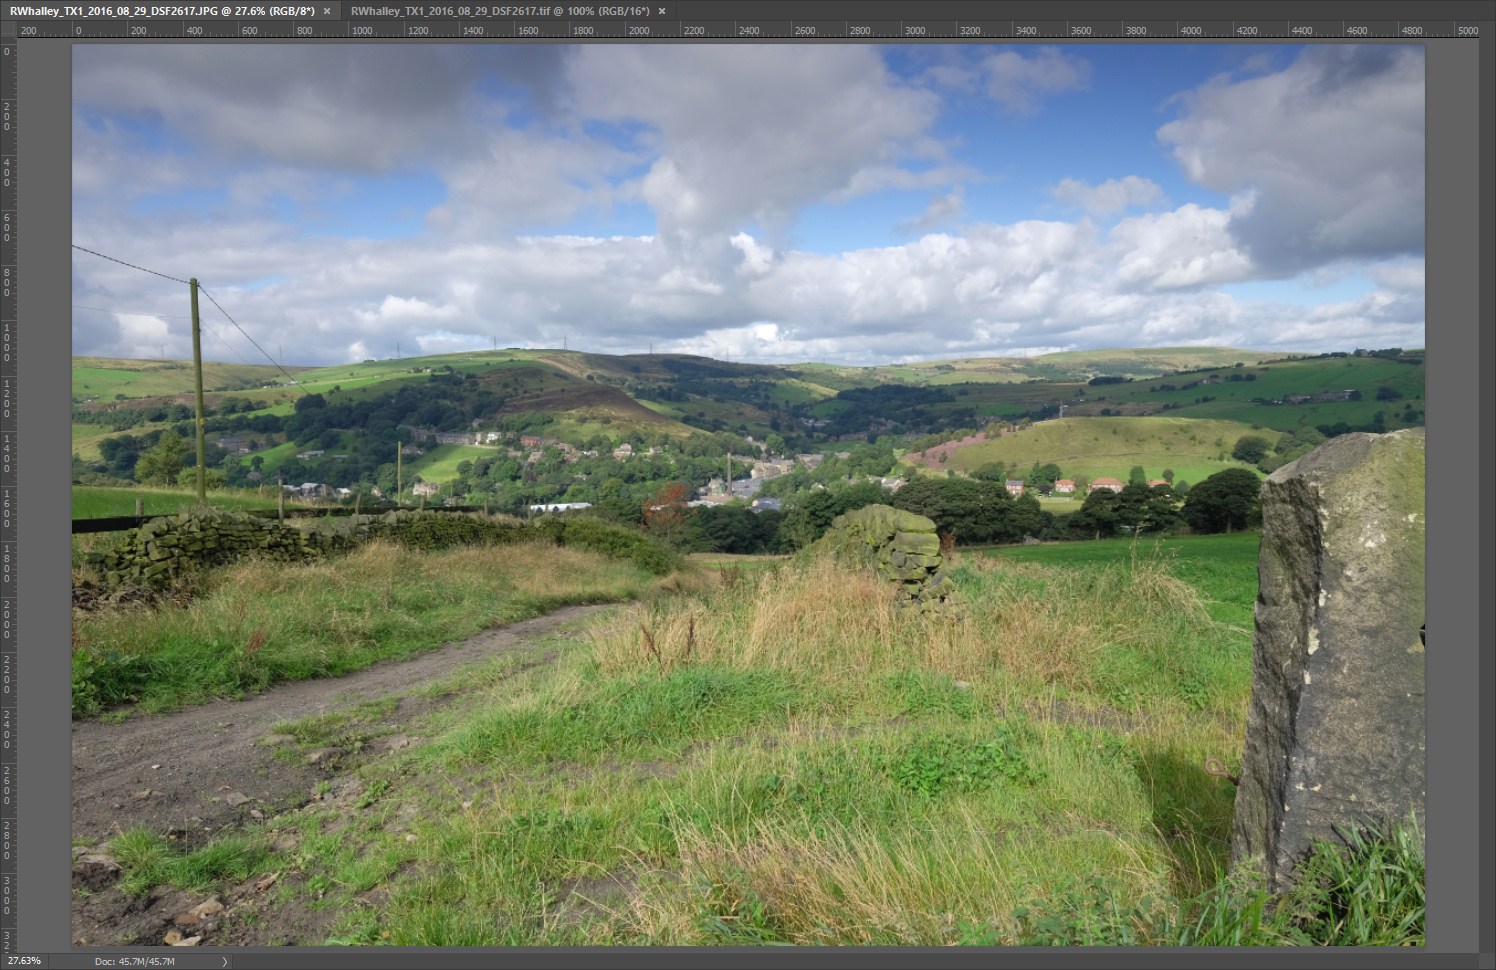Open the status bar arrow menu

pos(225,961)
